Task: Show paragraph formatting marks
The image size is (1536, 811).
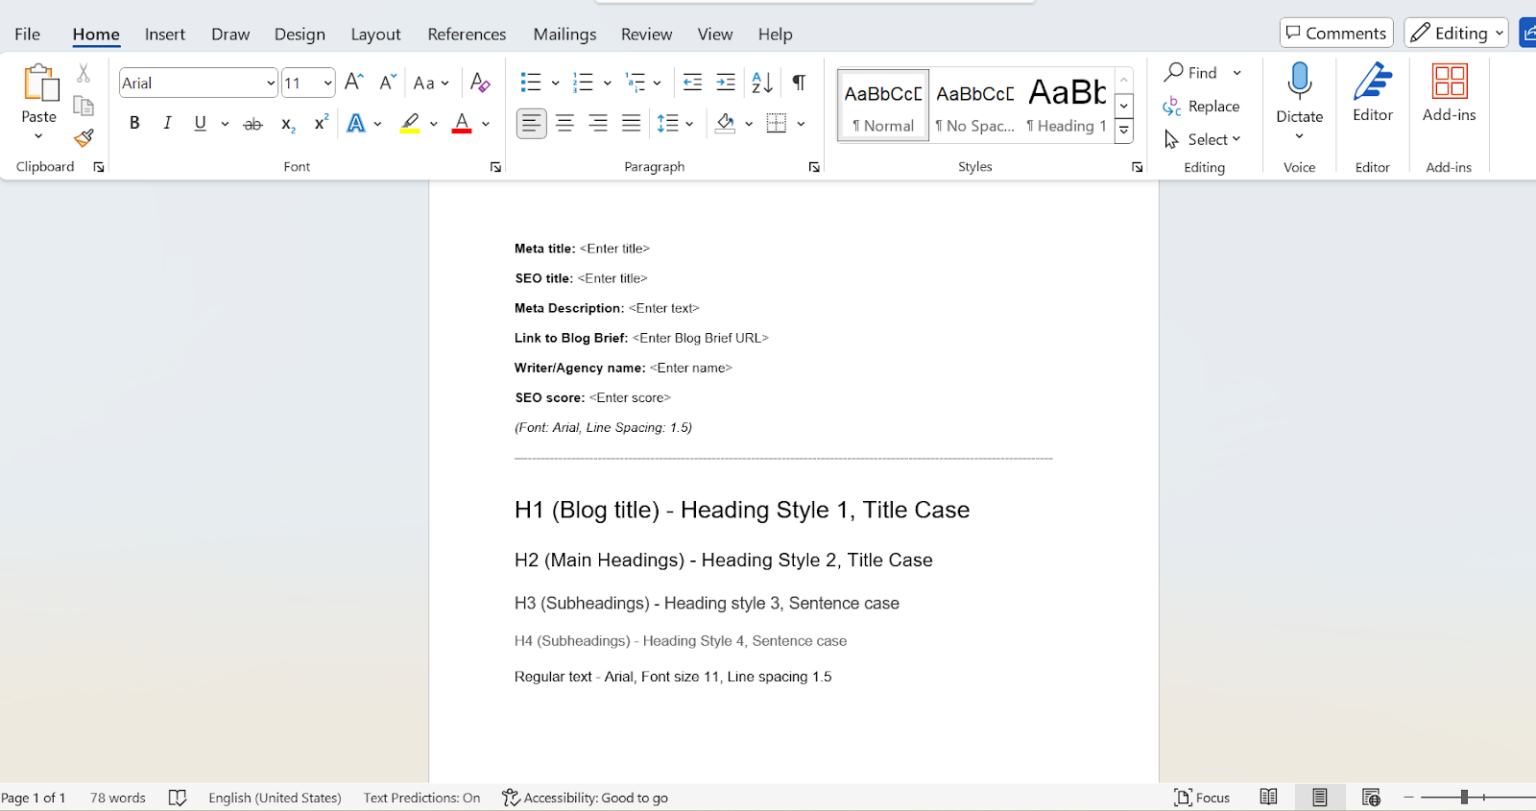Action: pyautogui.click(x=798, y=82)
